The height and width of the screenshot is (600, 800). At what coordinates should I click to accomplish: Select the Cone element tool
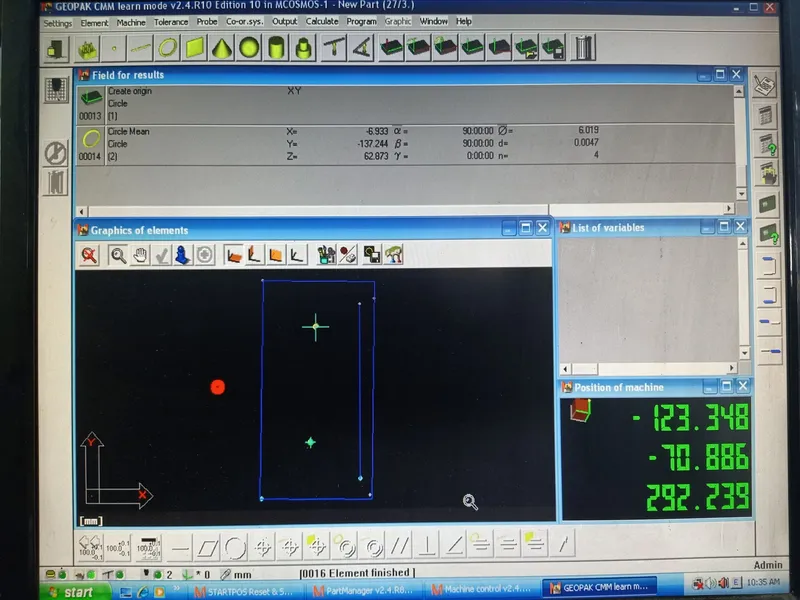222,48
